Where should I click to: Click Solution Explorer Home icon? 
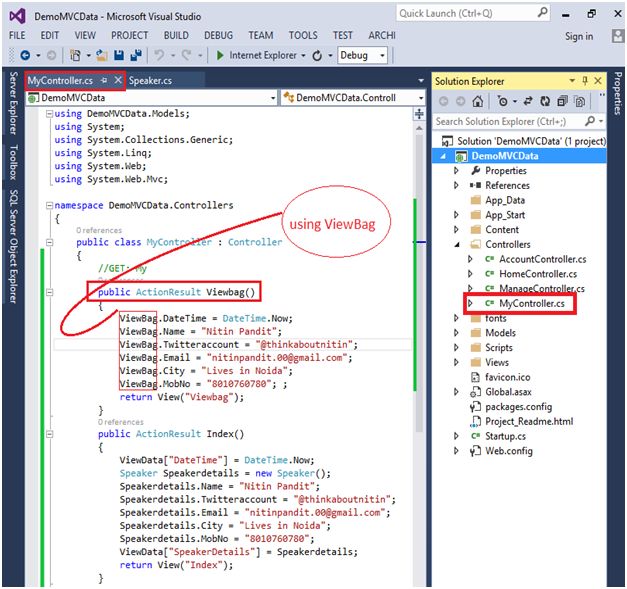coord(477,101)
